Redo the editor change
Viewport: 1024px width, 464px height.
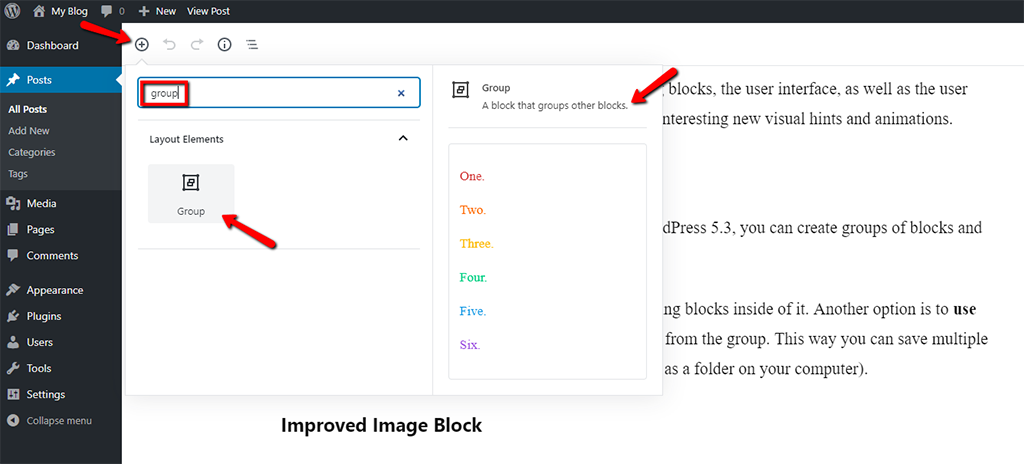(x=197, y=44)
